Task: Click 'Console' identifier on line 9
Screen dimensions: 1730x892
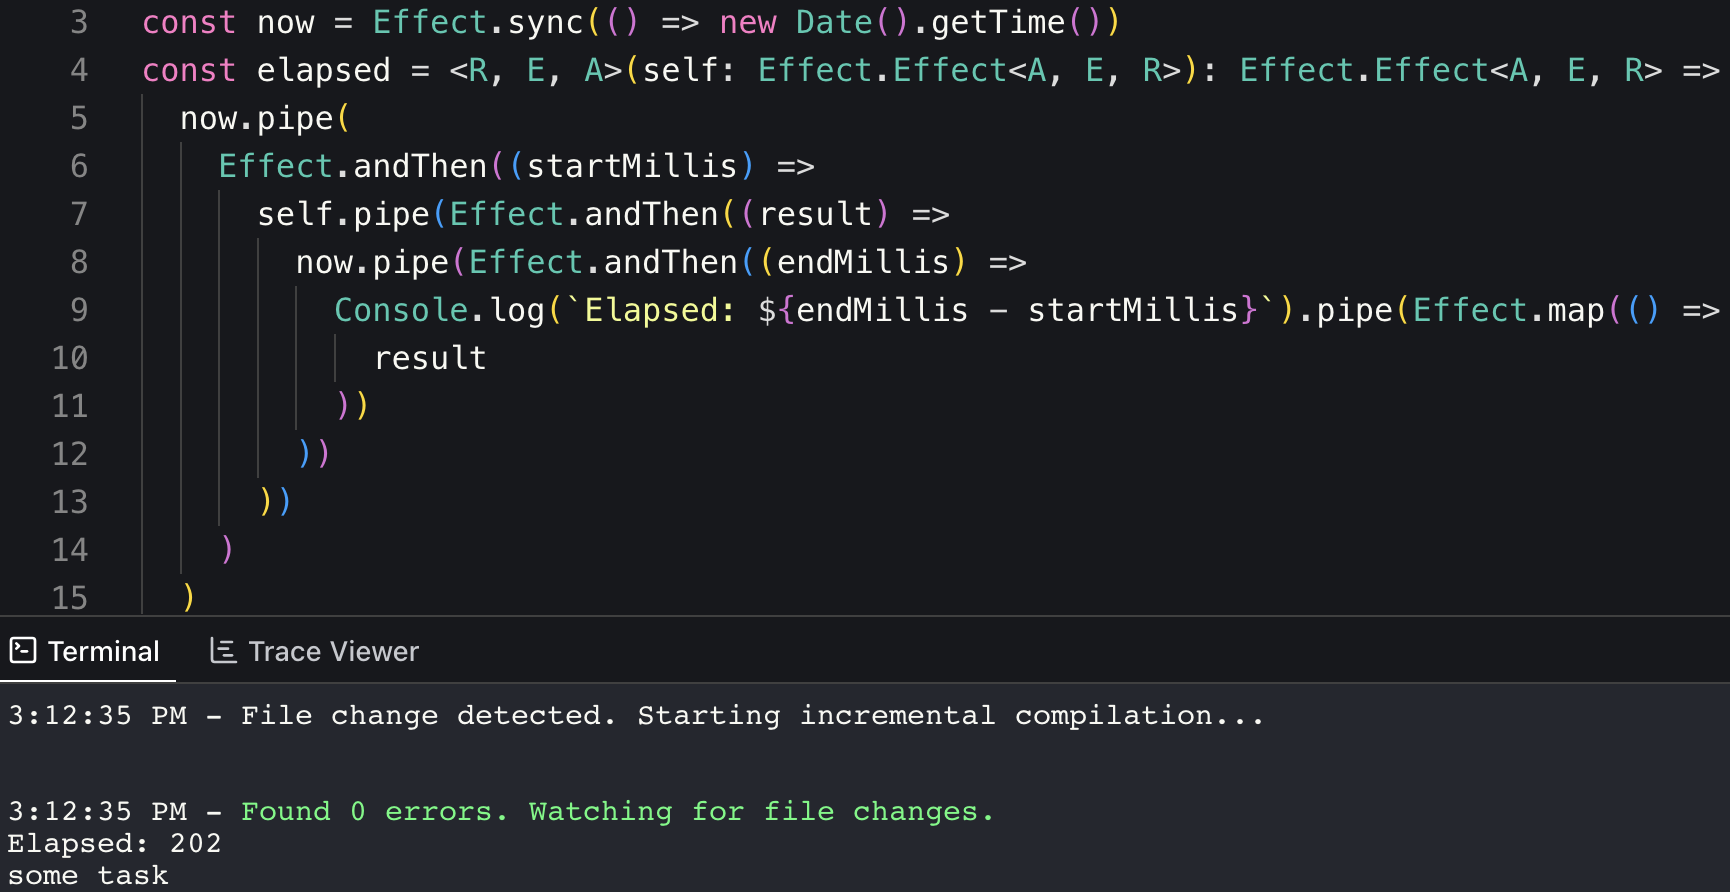Action: pyautogui.click(x=401, y=310)
